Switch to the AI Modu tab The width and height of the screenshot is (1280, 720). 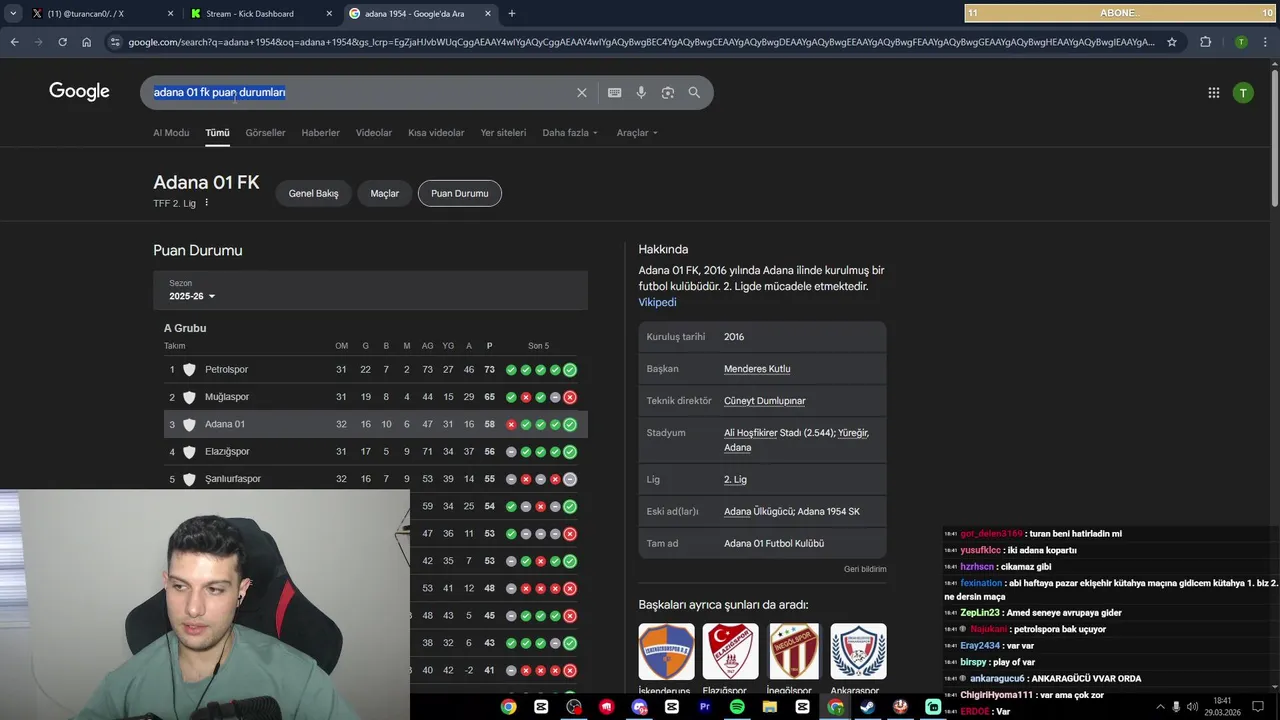(x=171, y=132)
